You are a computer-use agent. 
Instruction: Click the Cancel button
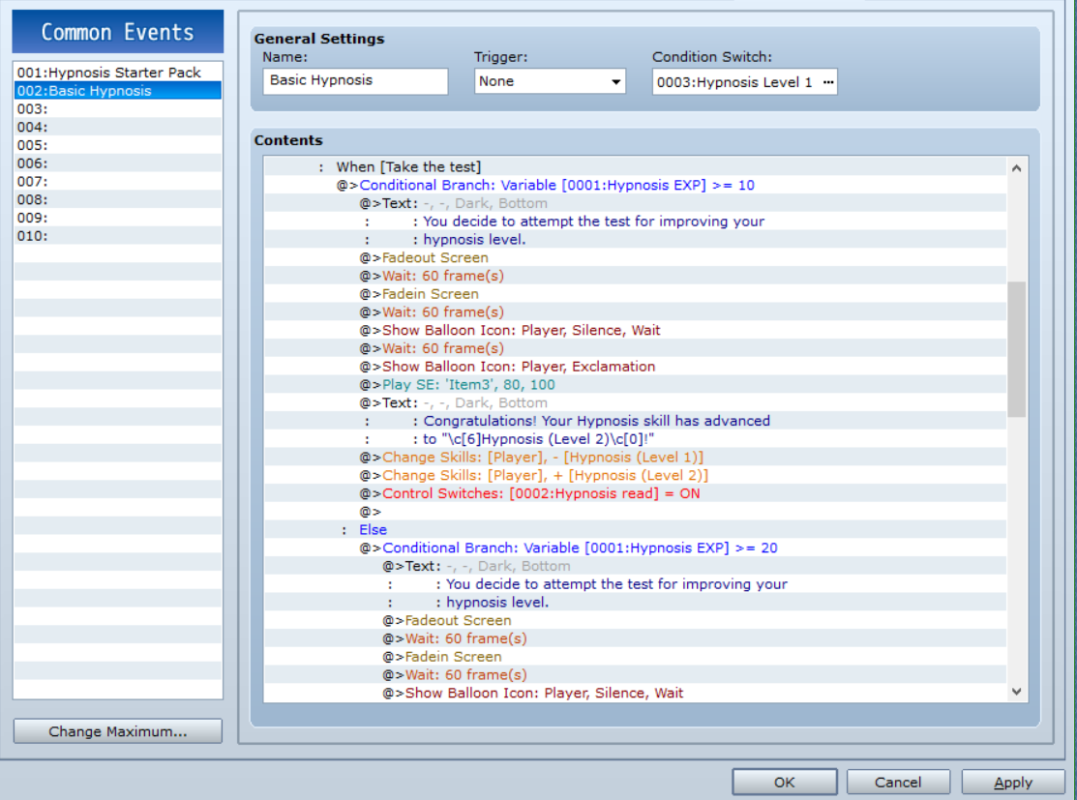(x=898, y=782)
